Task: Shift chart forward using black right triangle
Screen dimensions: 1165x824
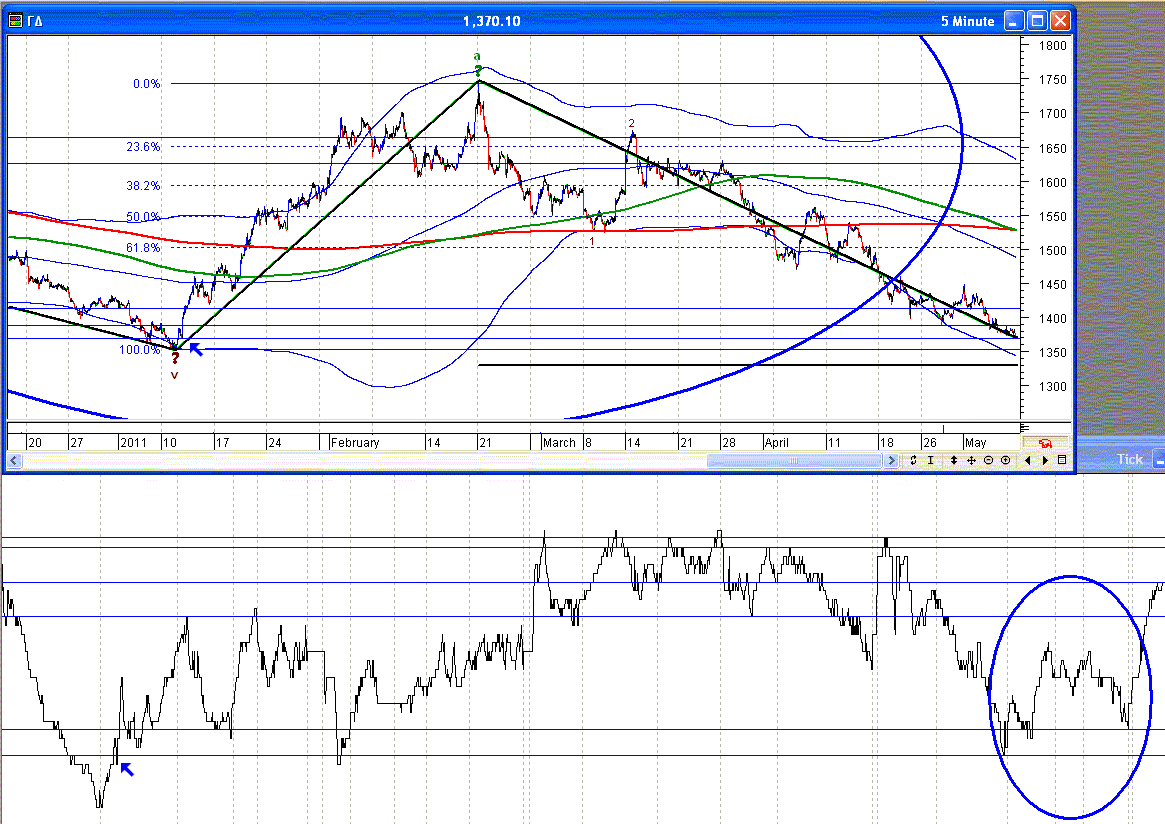Action: click(1045, 460)
